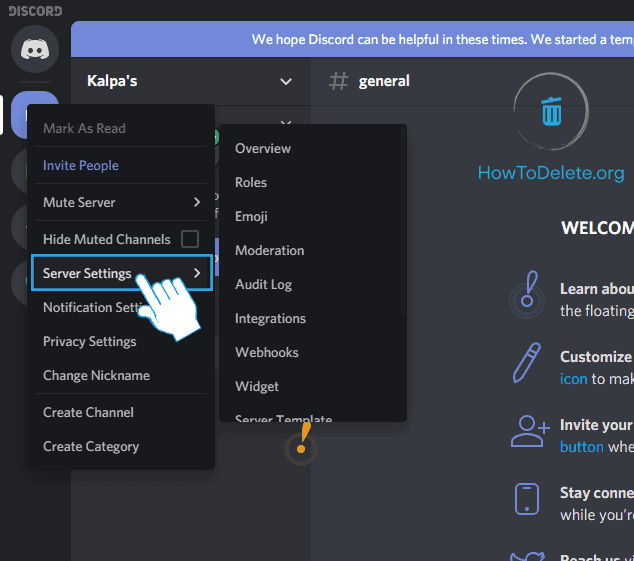Expand the Kalpa's server dropdown arrow
Screen dimensions: 634x561
coord(286,81)
